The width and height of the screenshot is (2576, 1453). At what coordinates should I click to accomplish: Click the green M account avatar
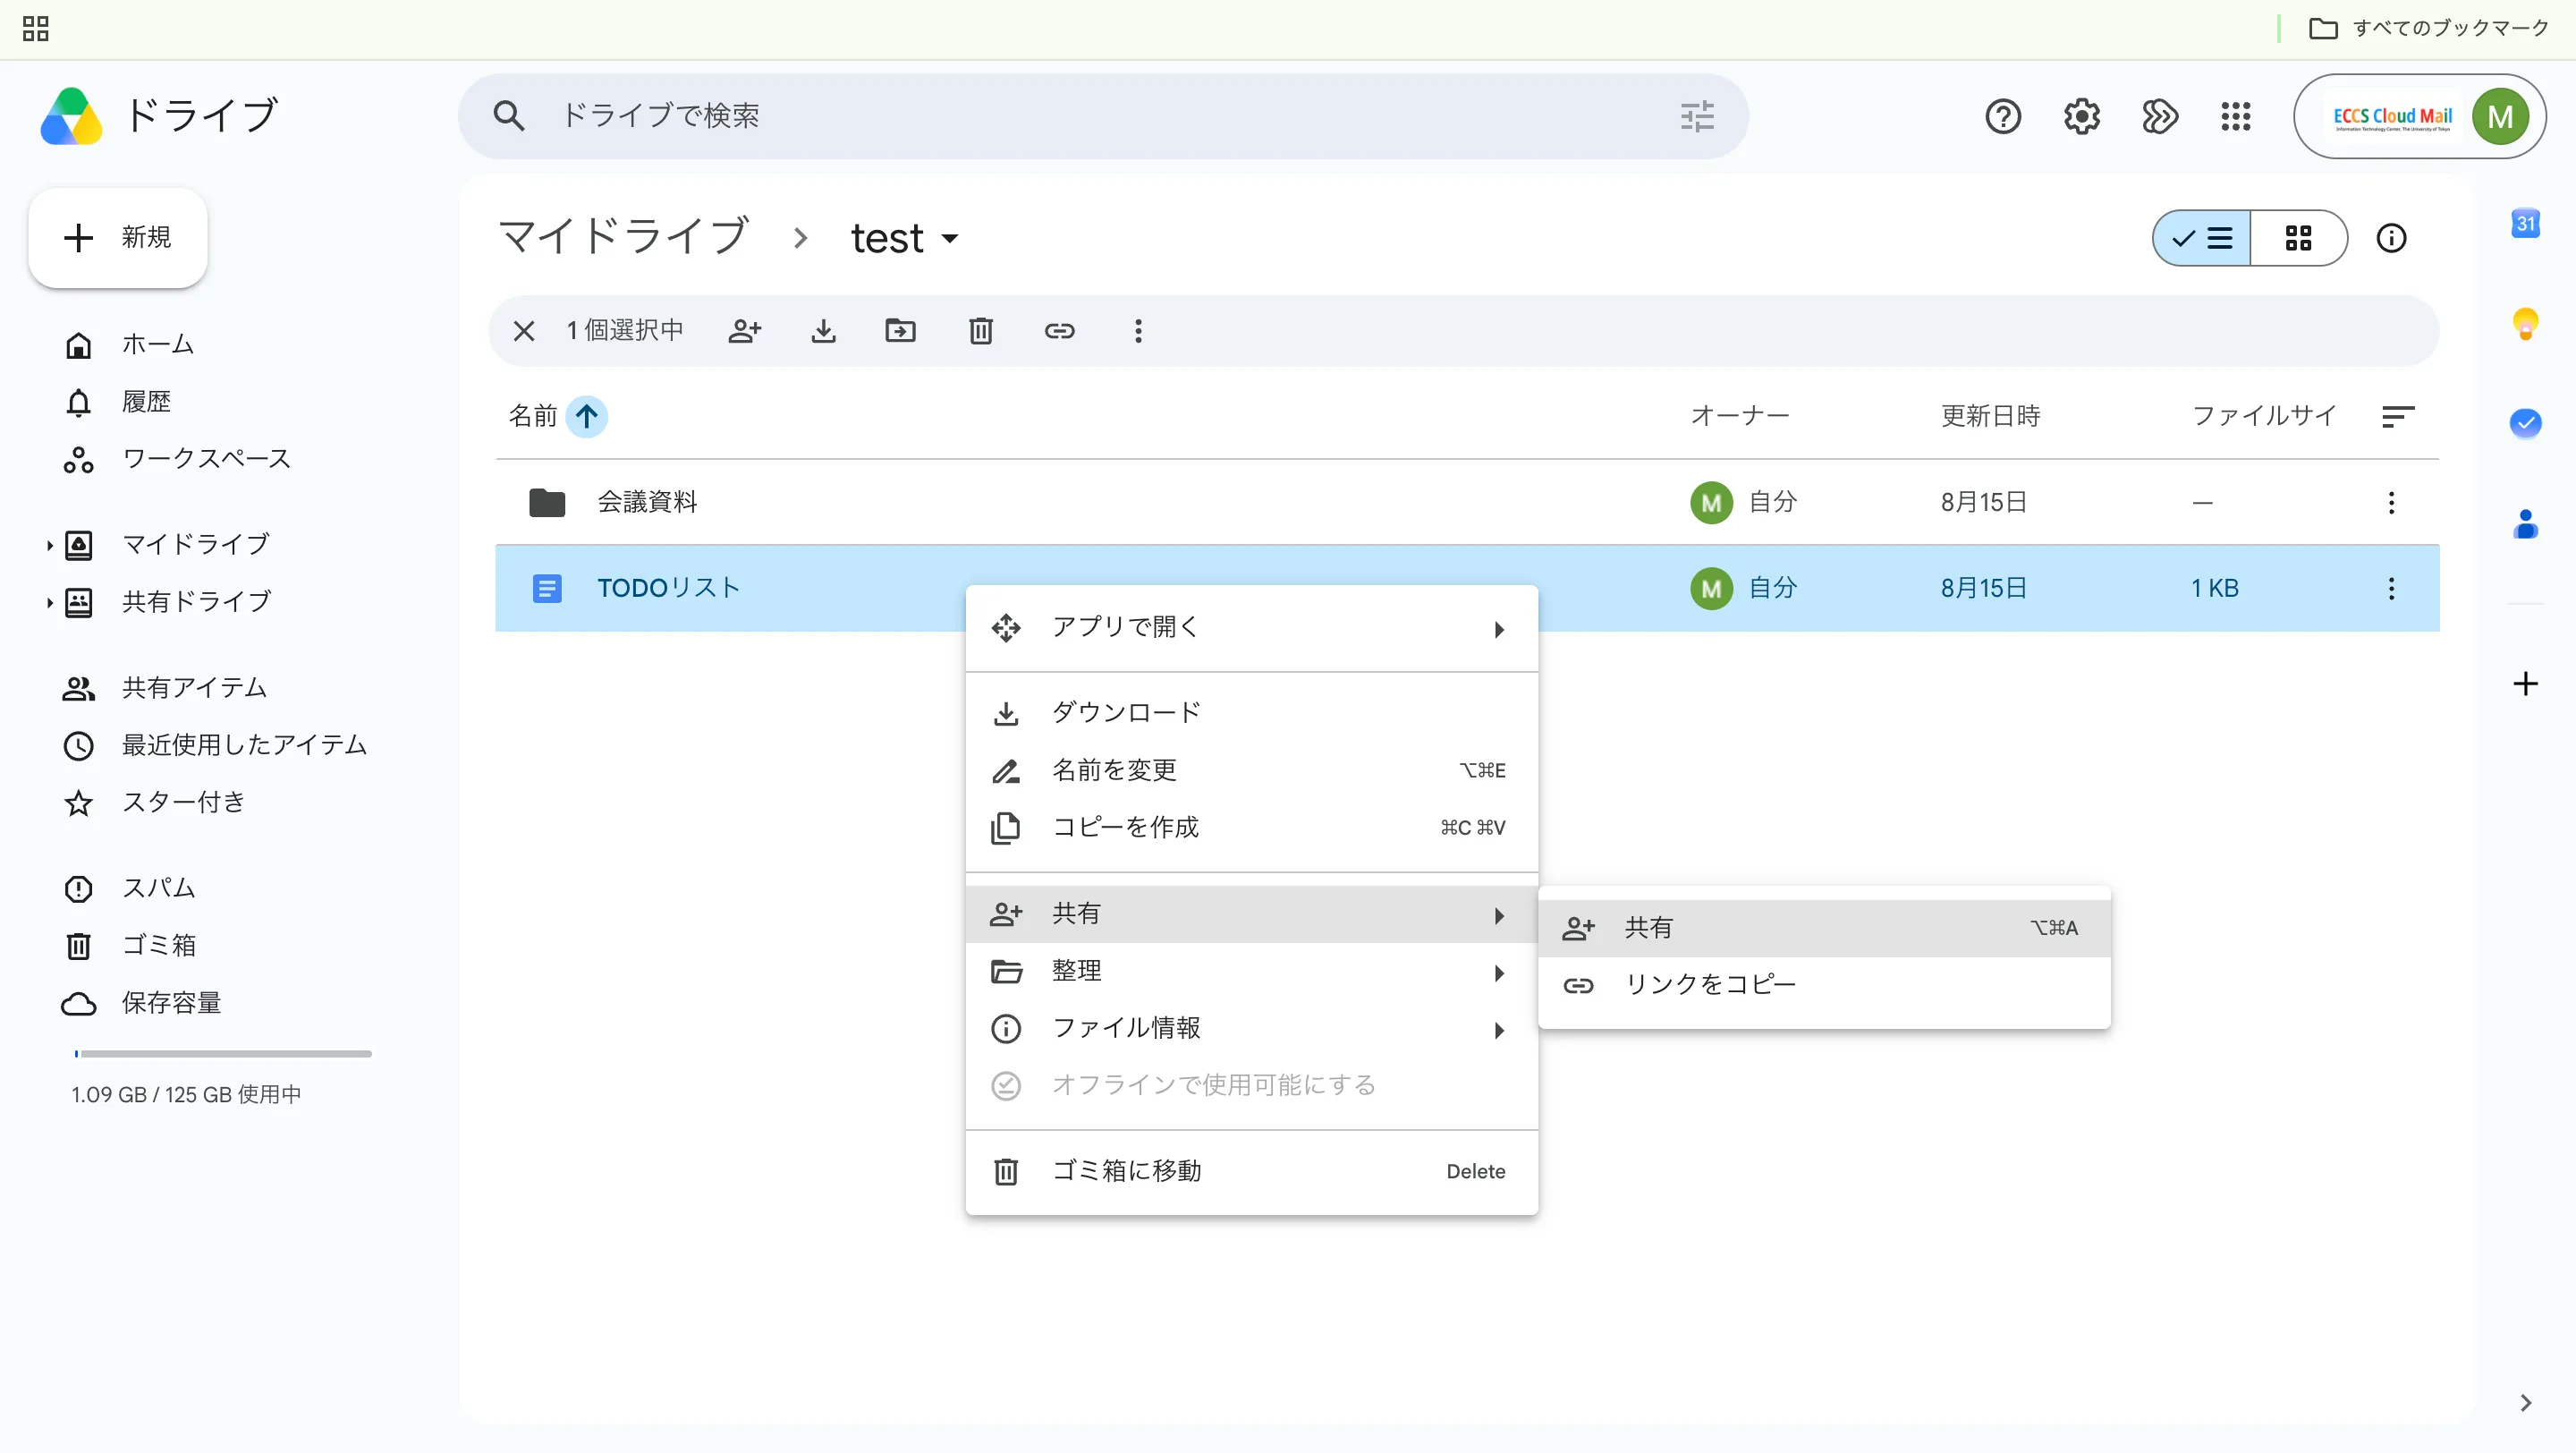[x=2500, y=117]
